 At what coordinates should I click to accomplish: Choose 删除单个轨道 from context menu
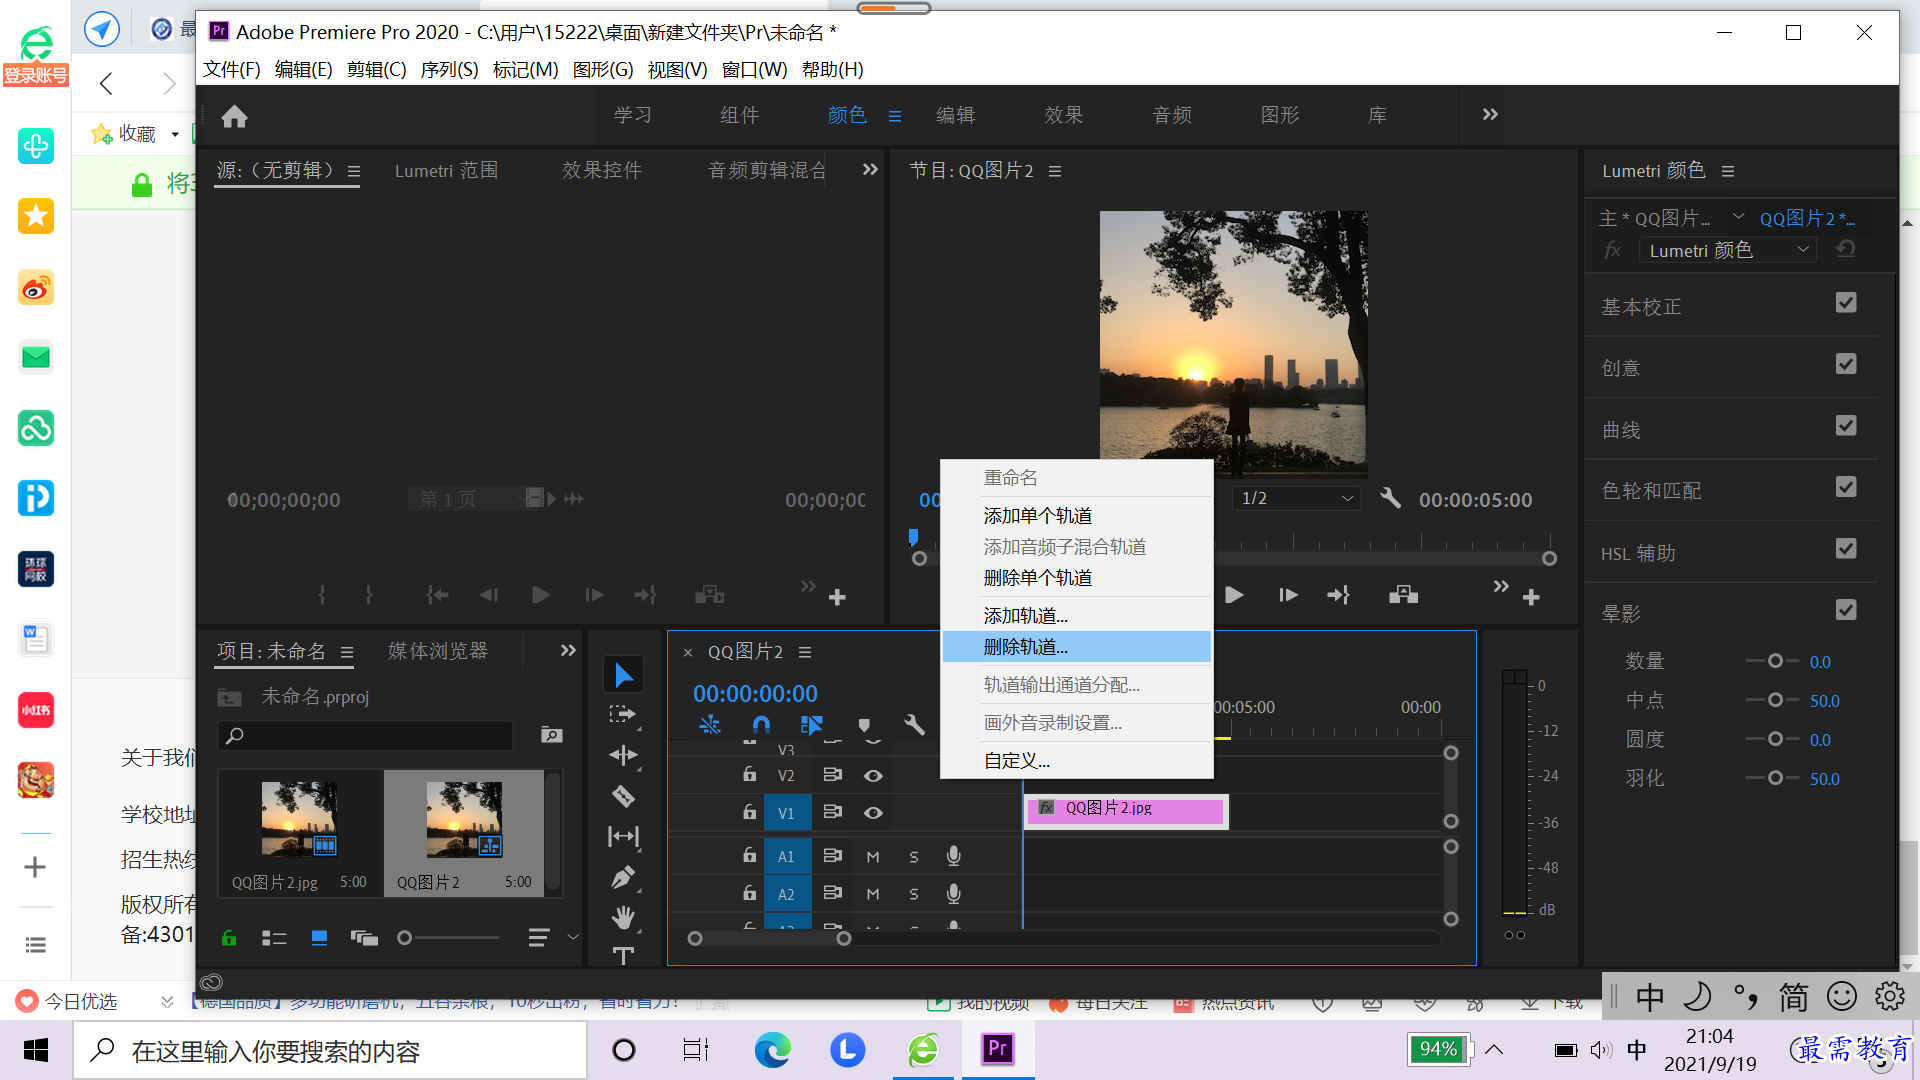click(x=1077, y=578)
